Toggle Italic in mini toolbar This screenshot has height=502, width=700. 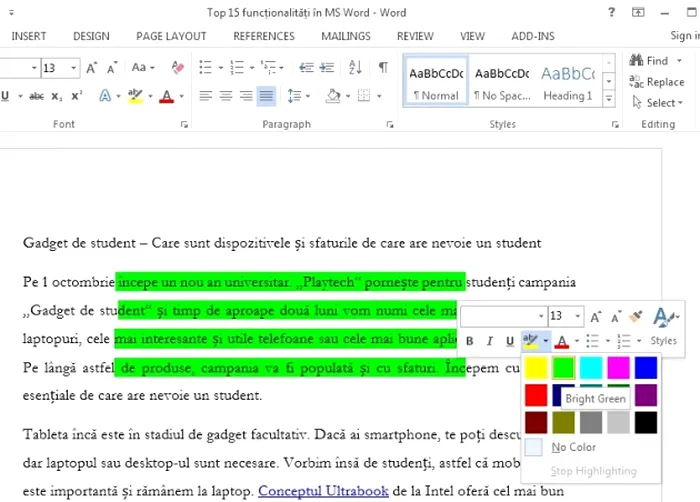pyautogui.click(x=490, y=341)
